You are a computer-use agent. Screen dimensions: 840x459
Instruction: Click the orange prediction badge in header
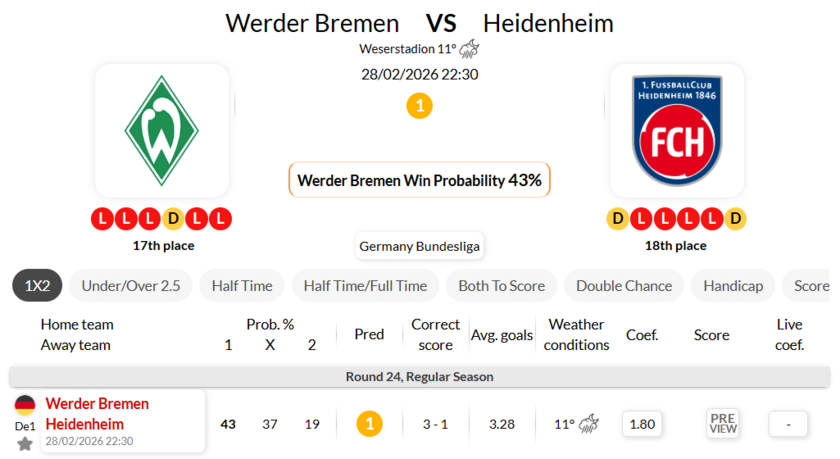click(419, 105)
